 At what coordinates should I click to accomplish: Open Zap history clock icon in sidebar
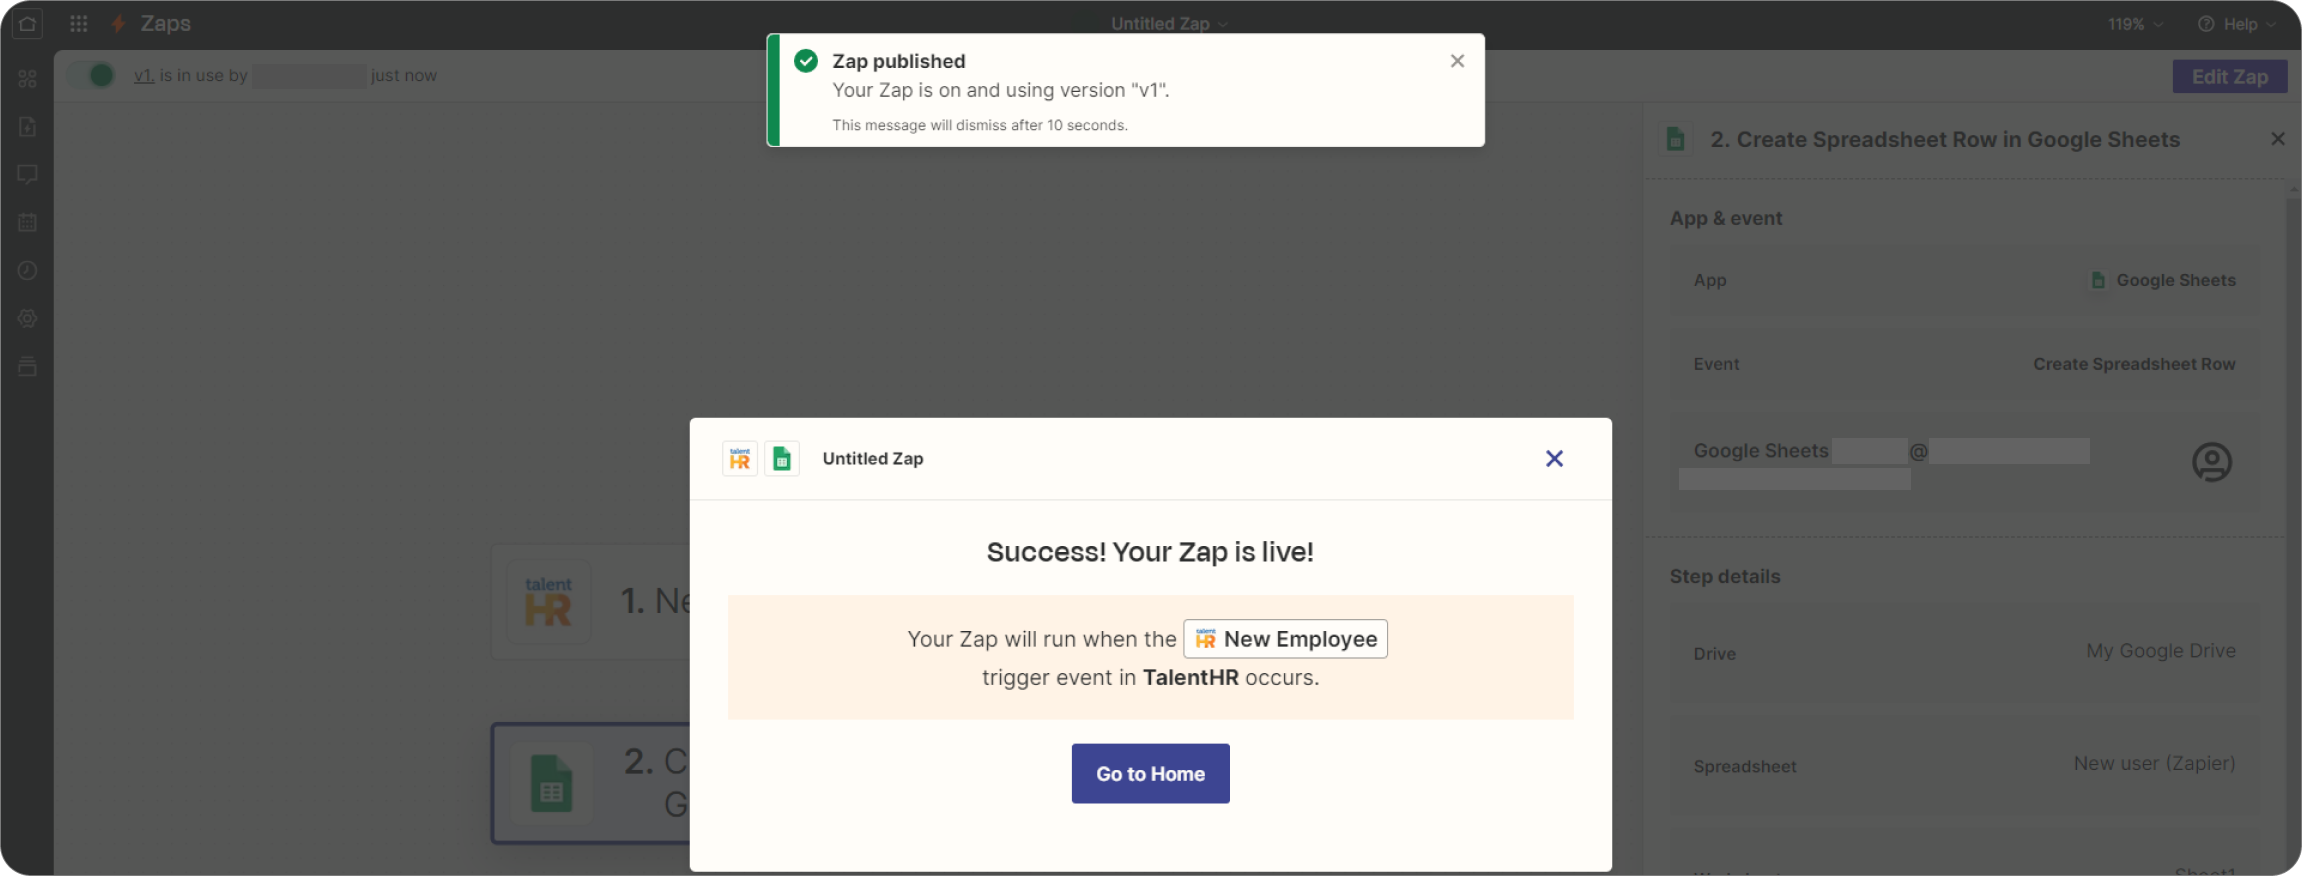[27, 270]
